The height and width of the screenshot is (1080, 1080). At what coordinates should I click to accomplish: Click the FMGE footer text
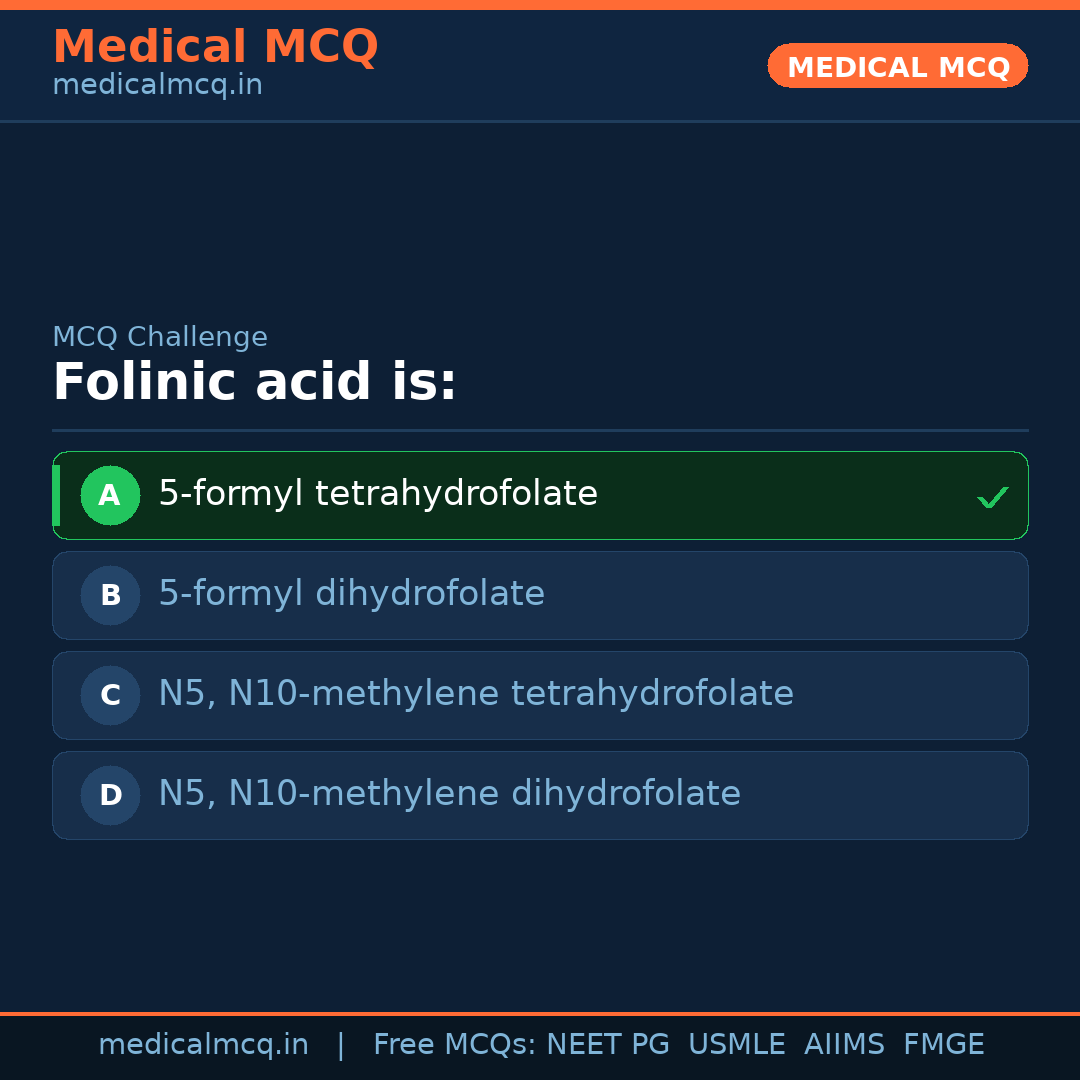943,1045
